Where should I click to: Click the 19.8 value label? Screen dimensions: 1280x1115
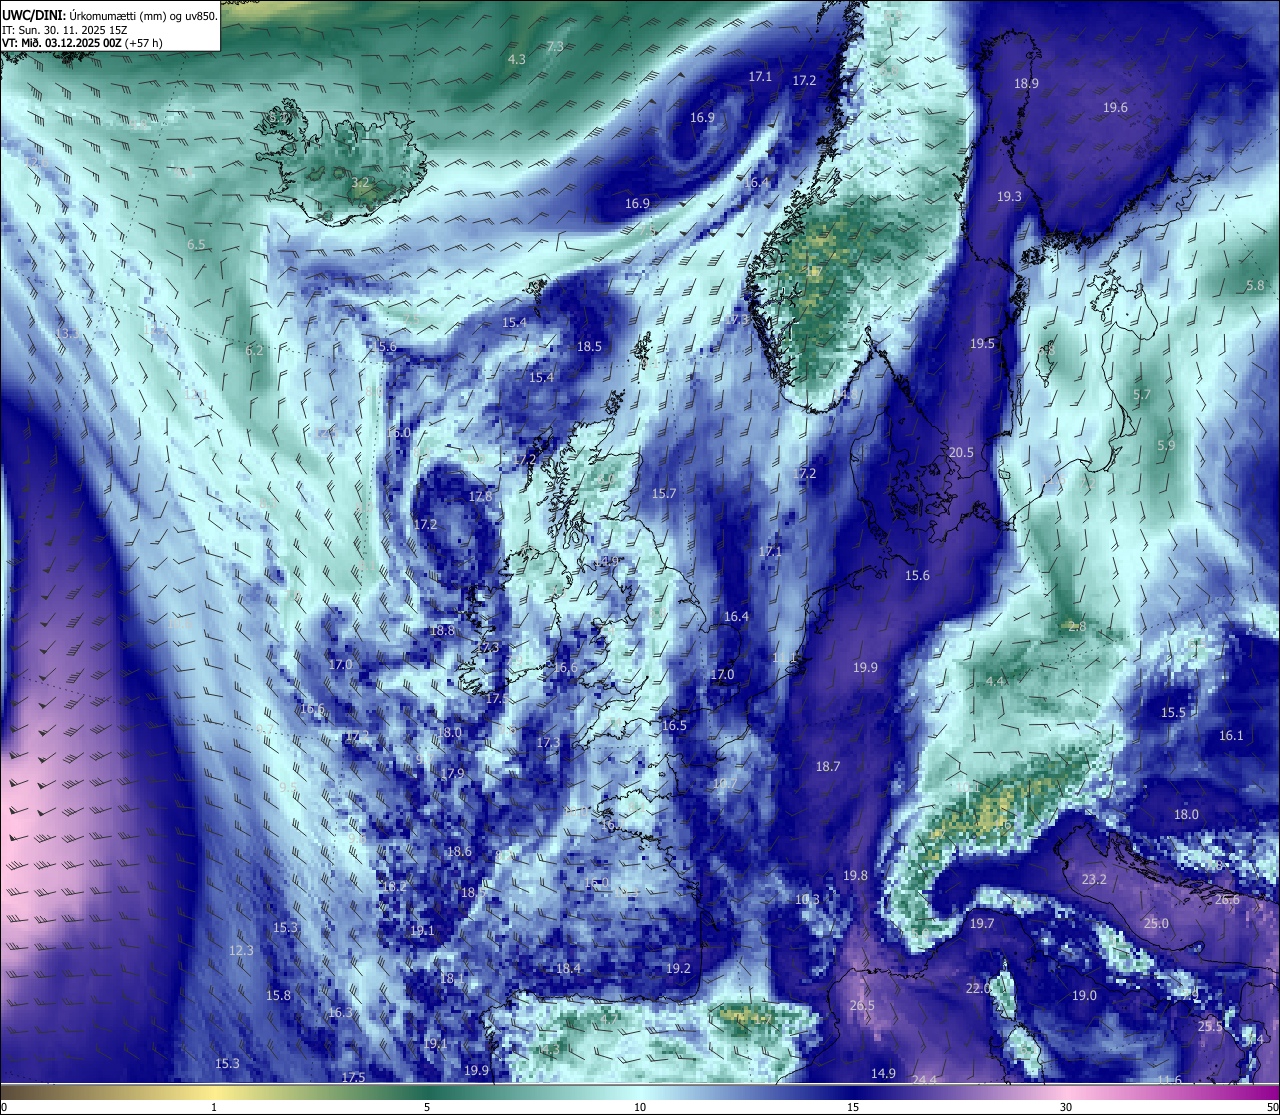pos(855,876)
